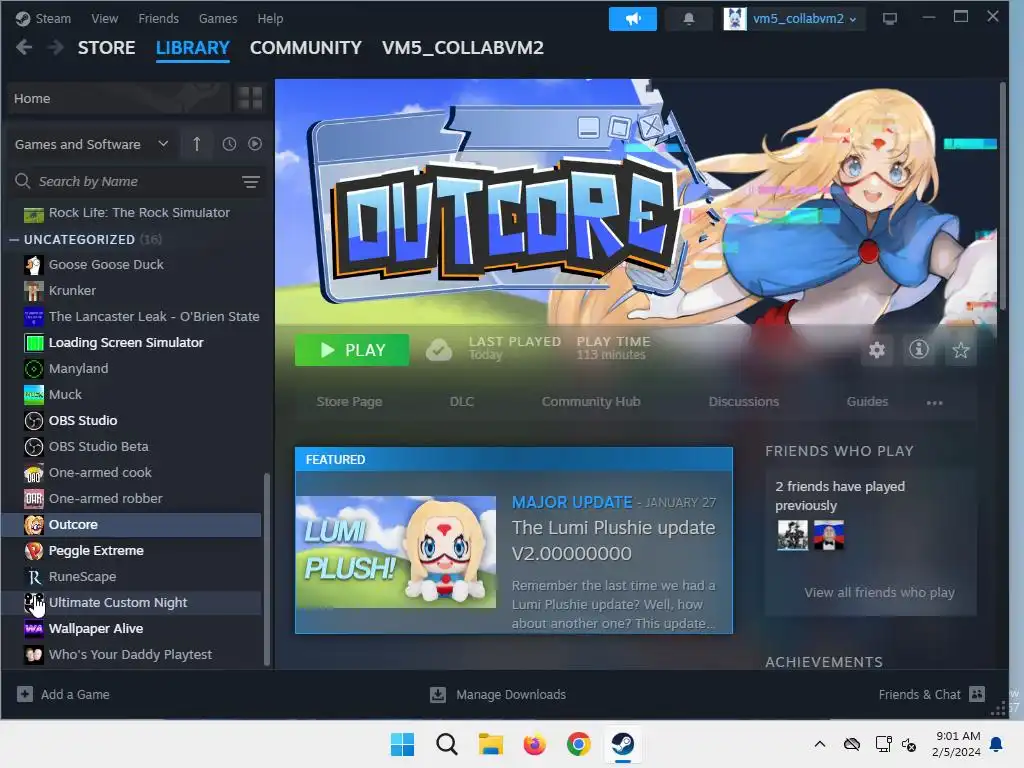Click the Muck game icon

coord(34,394)
